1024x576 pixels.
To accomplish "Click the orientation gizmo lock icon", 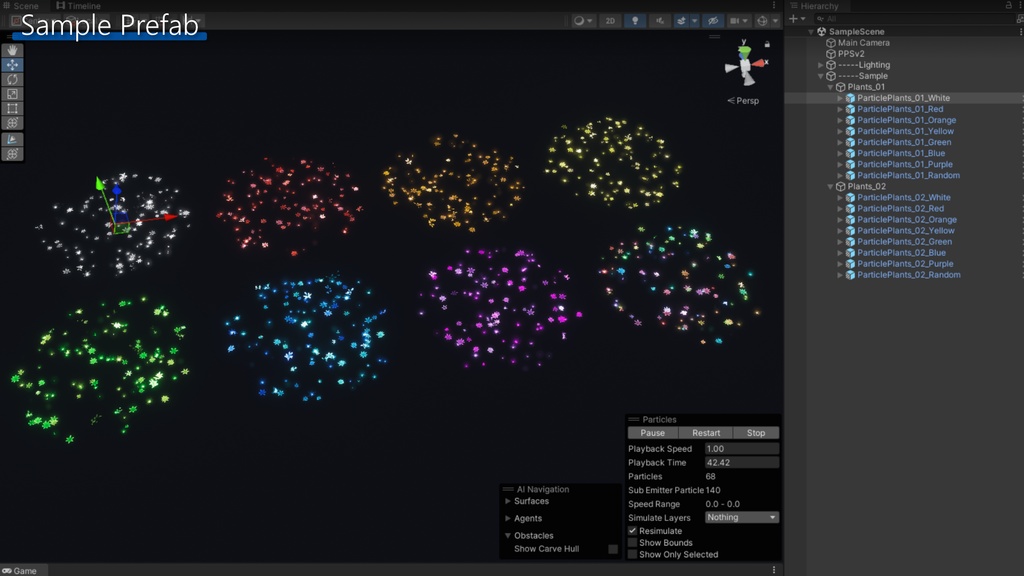I will click(767, 44).
